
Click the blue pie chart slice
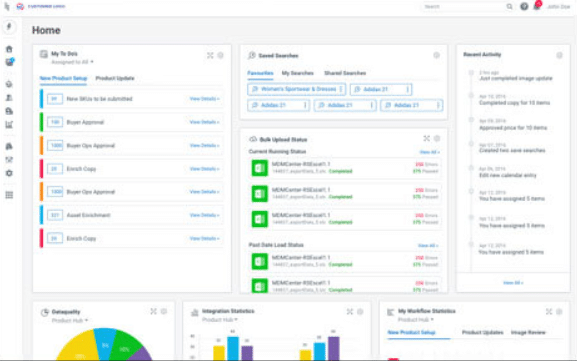coord(105,341)
